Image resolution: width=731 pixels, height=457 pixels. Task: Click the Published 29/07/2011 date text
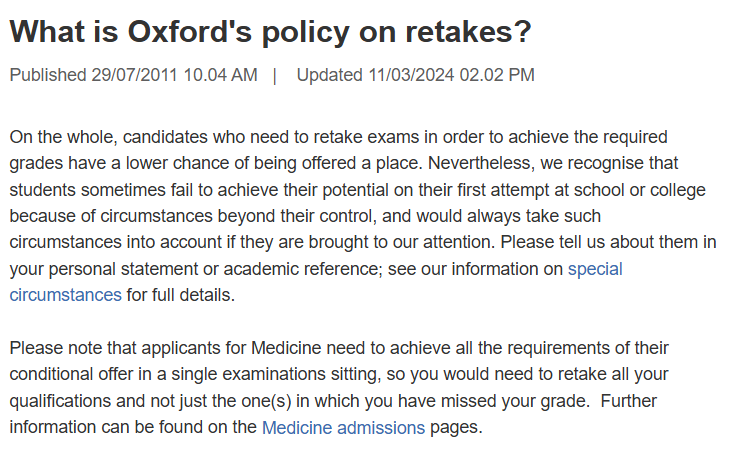[133, 75]
